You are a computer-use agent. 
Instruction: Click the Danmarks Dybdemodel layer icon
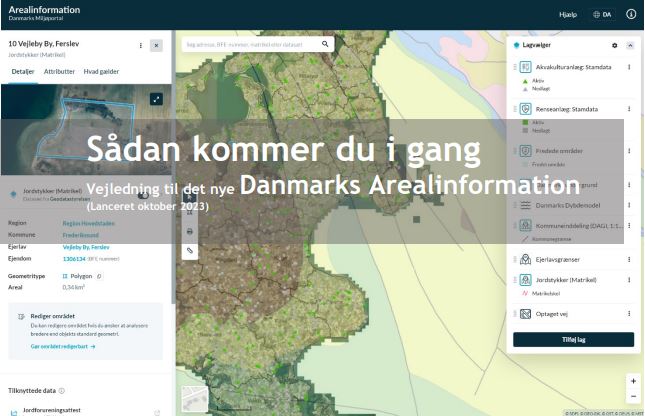pyautogui.click(x=525, y=205)
